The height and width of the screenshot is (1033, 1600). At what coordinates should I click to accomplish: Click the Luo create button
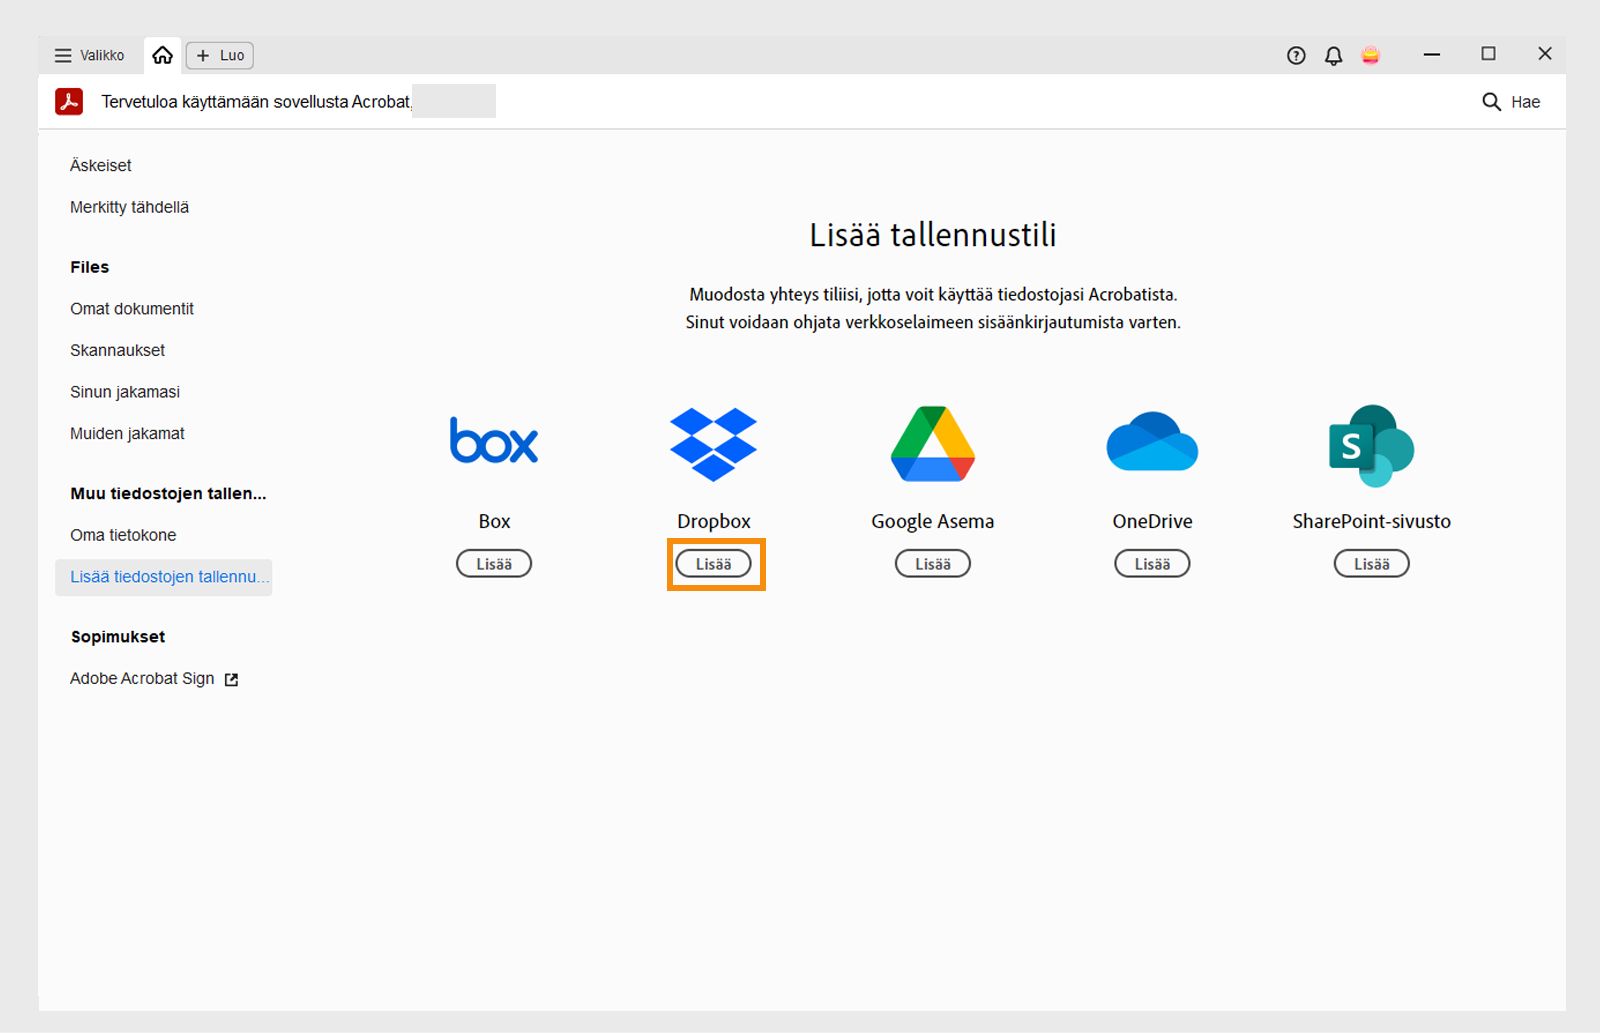click(x=219, y=56)
